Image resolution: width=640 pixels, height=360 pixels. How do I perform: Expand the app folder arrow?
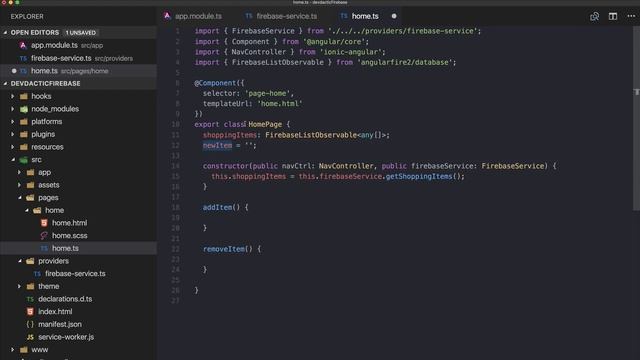pos(19,172)
